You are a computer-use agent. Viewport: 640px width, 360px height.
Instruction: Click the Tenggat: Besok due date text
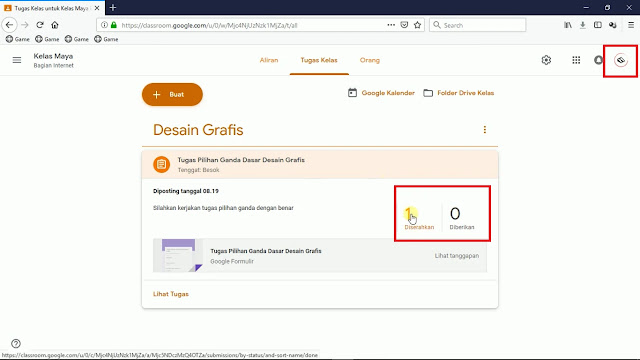(198, 170)
